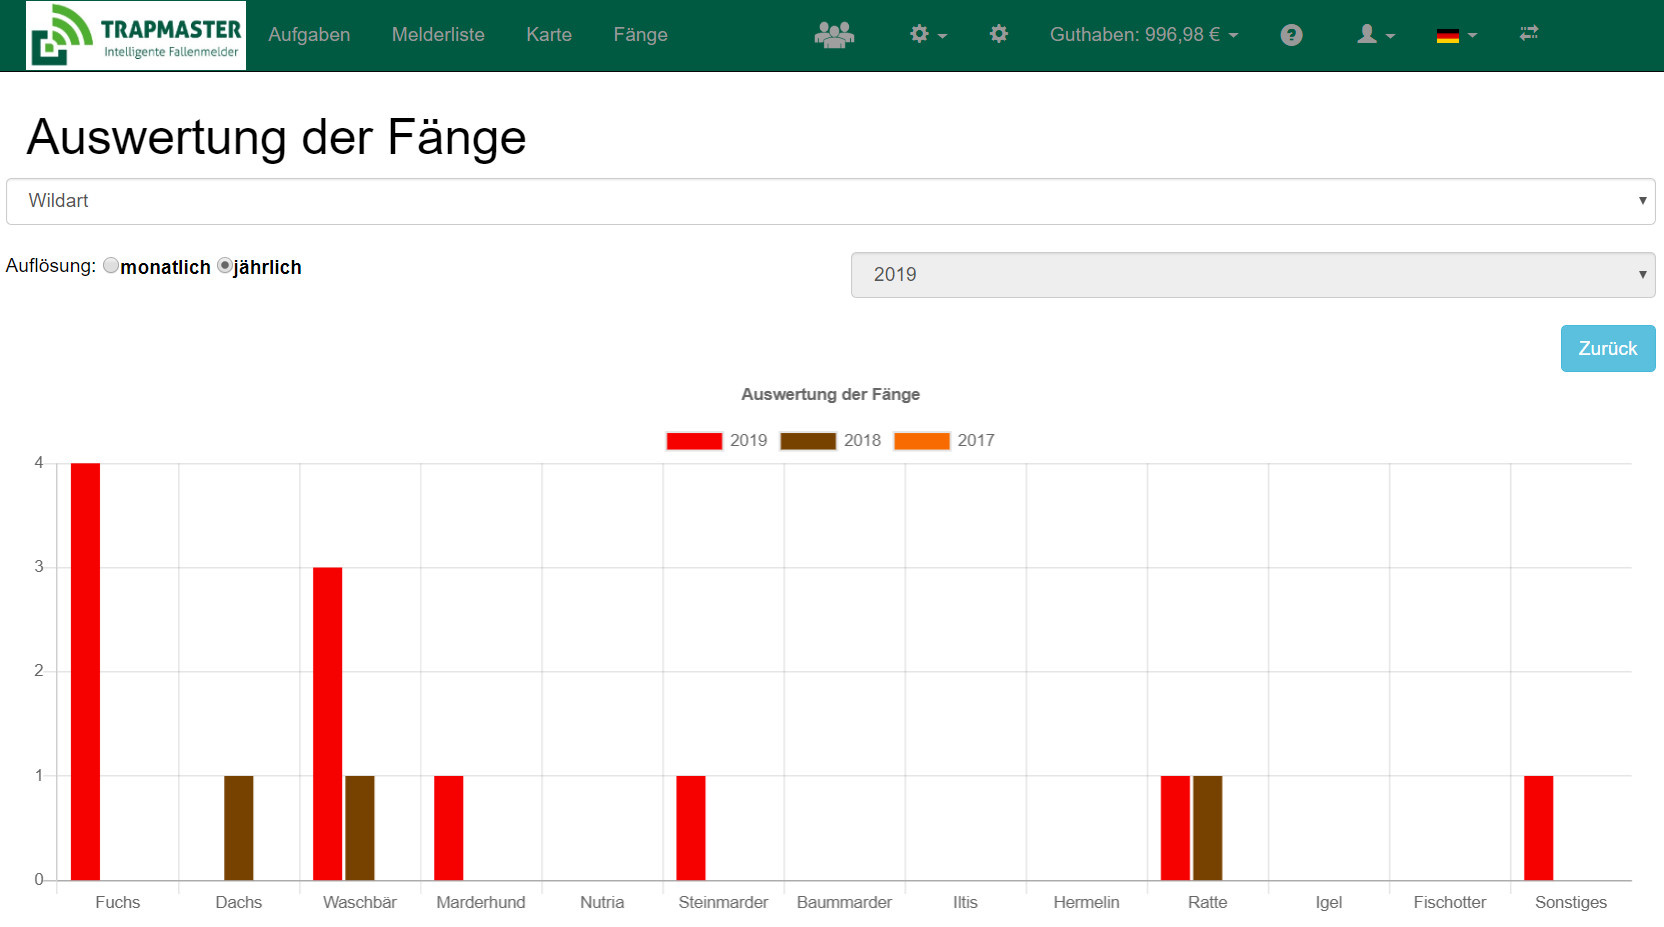
Task: Open the gear dropdown menu with the caret
Action: 928,35
